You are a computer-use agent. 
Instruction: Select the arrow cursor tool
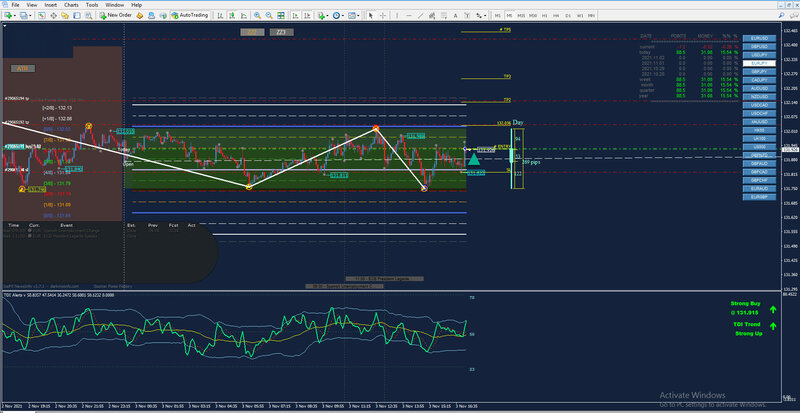pyautogui.click(x=372, y=16)
